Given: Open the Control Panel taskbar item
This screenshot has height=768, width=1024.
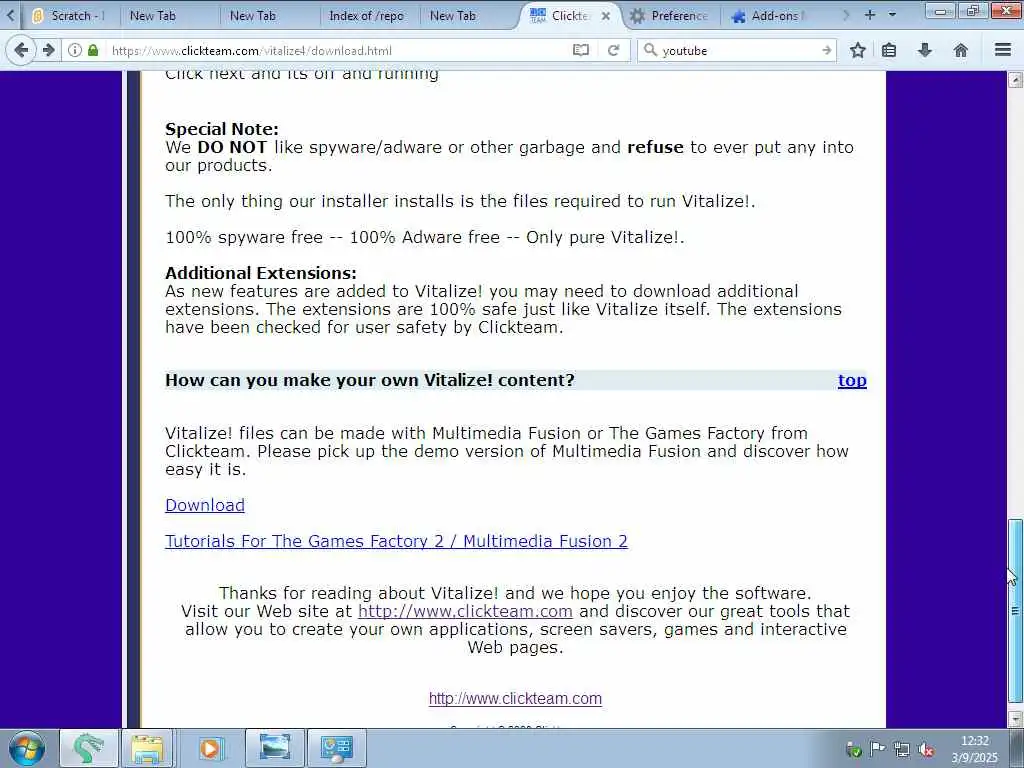Looking at the screenshot, I should [x=336, y=748].
